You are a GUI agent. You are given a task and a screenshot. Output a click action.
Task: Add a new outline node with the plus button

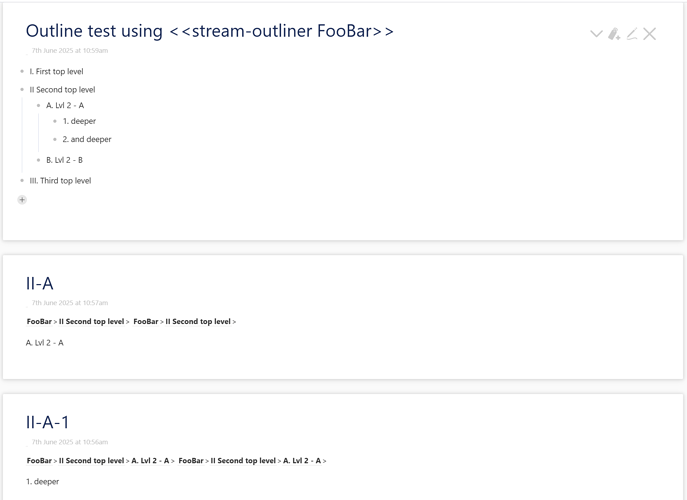point(22,200)
